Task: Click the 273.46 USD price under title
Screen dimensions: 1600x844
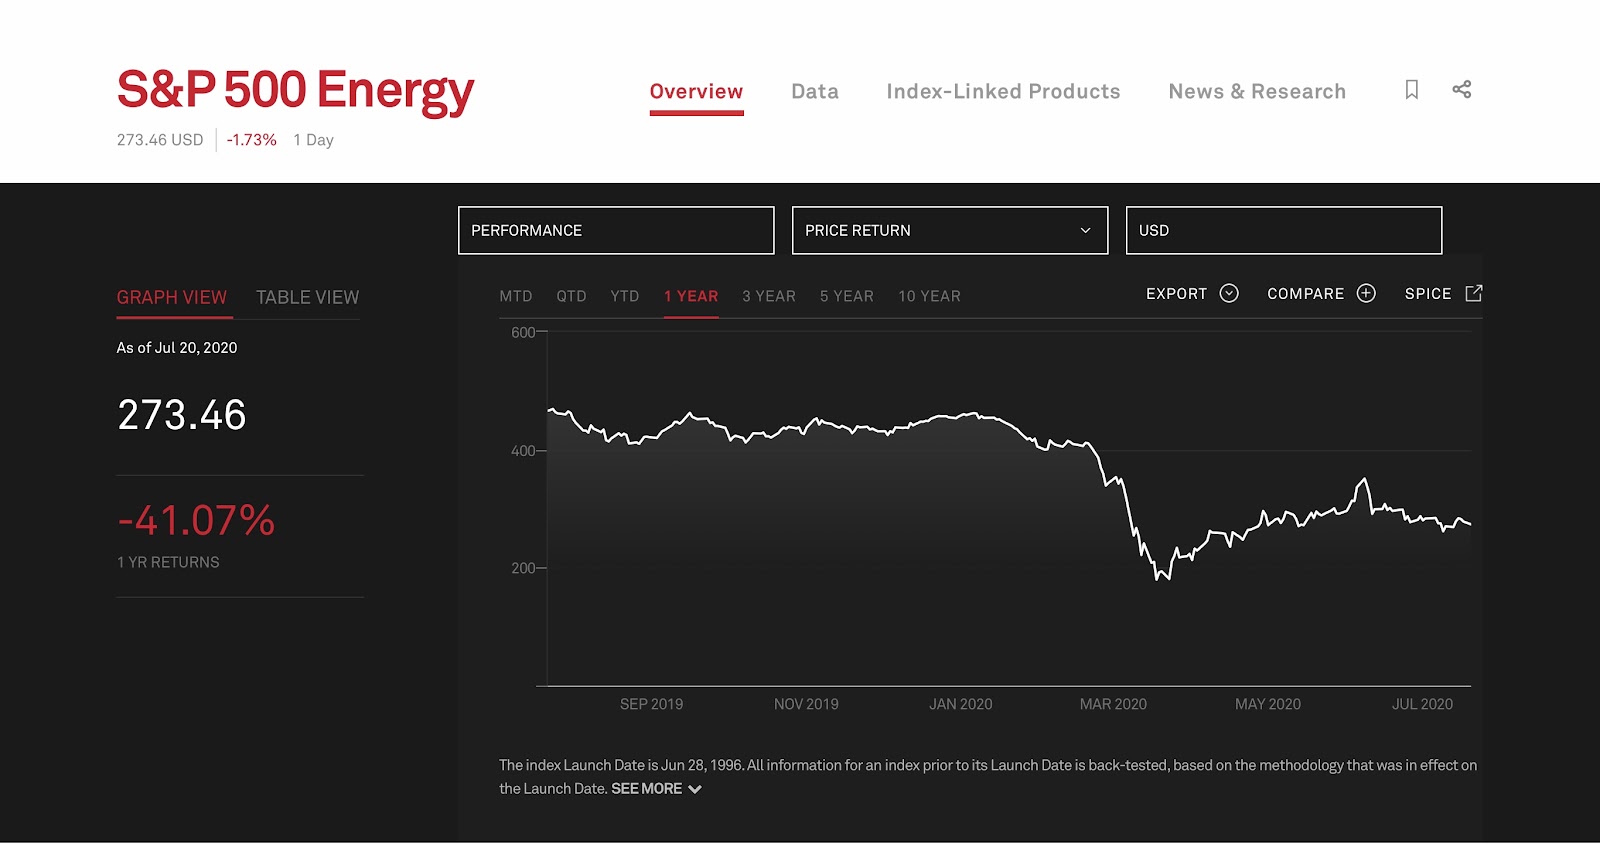Action: click(160, 140)
